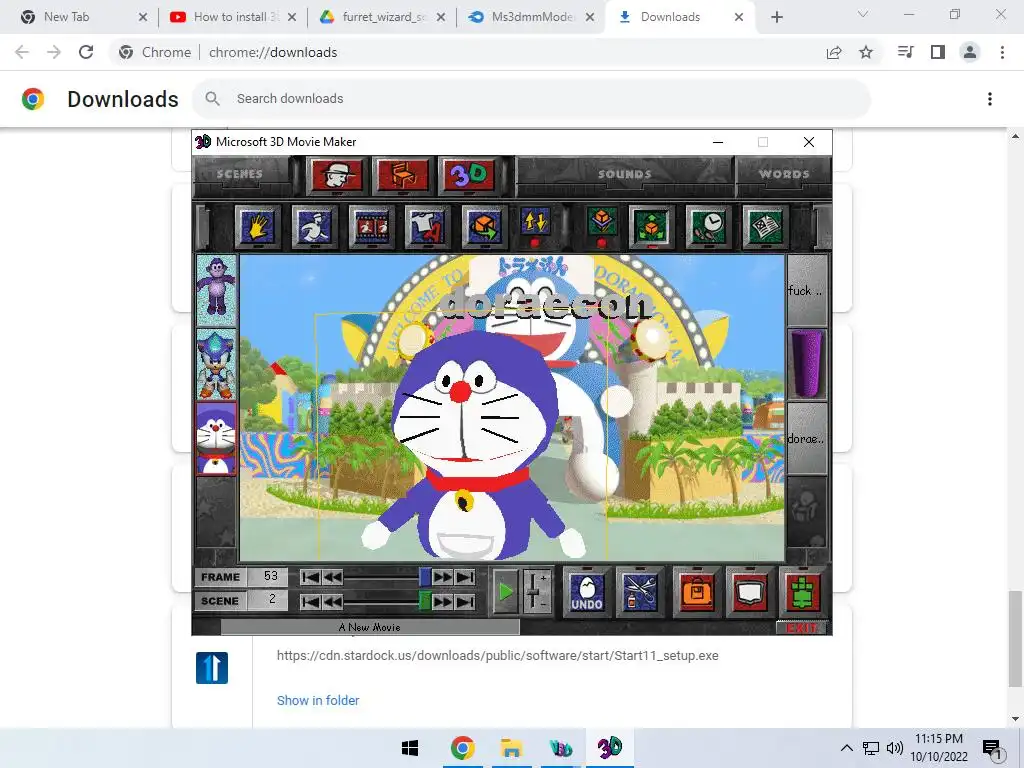Open the SOUNDS panel

click(x=624, y=174)
